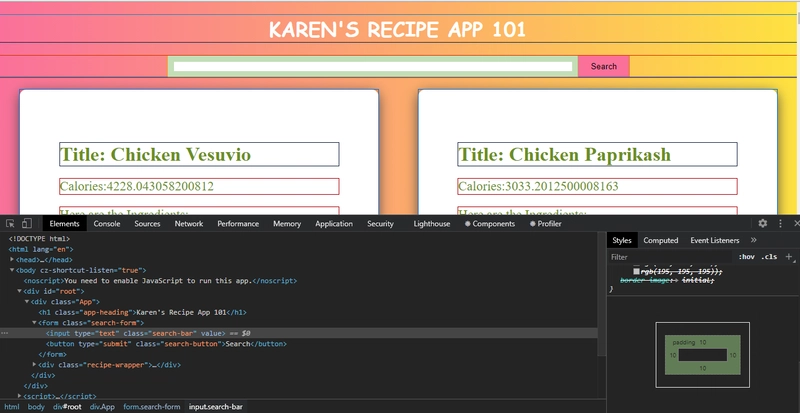
Task: Open the Lighthouse tab
Action: coord(432,224)
